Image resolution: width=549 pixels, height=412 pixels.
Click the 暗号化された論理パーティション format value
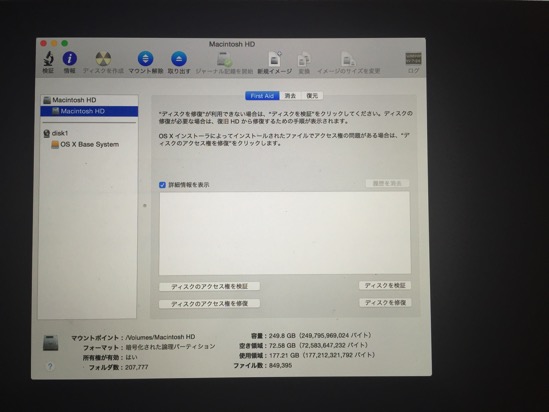pos(170,347)
